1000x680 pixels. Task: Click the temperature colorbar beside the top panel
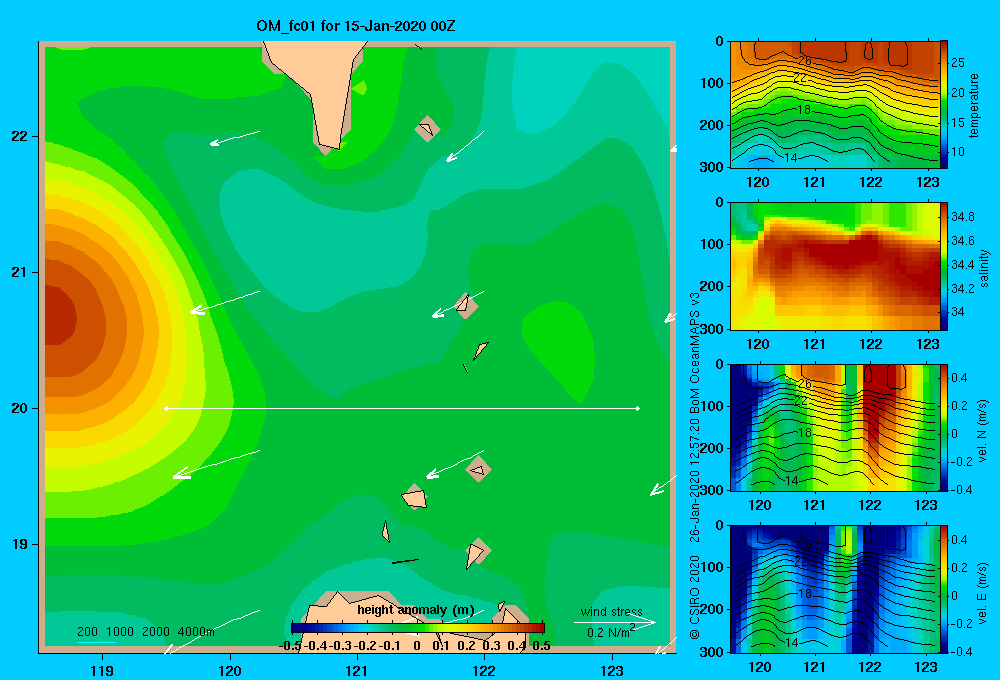[x=944, y=105]
